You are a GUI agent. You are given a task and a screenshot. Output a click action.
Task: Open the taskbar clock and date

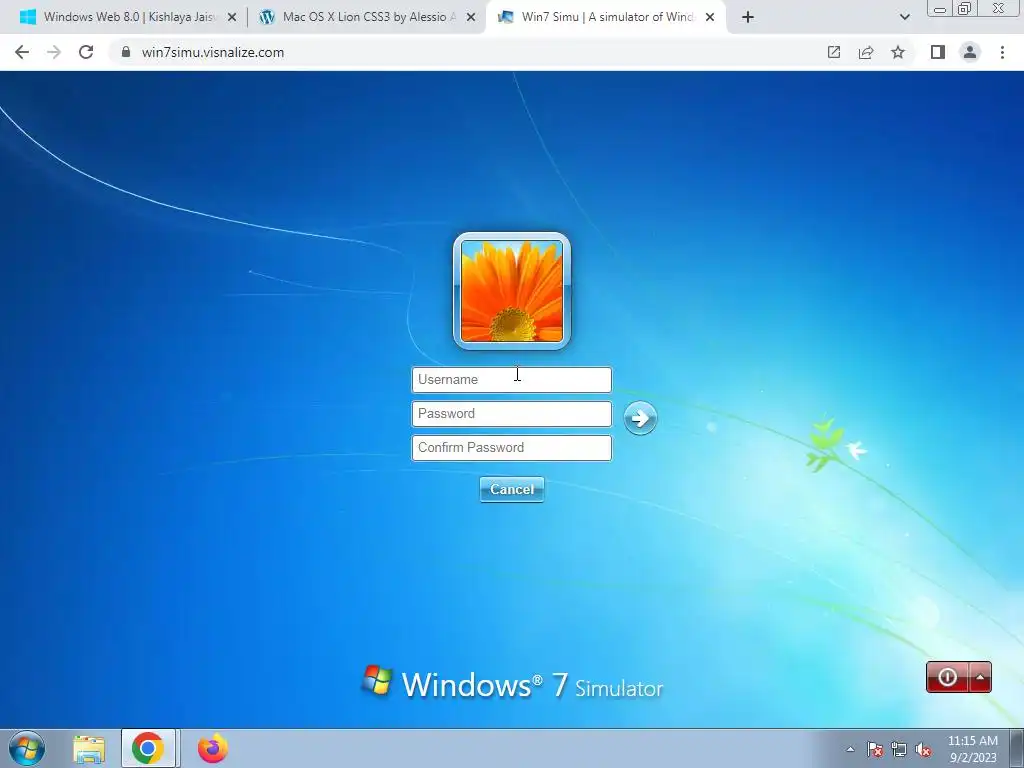coord(973,749)
